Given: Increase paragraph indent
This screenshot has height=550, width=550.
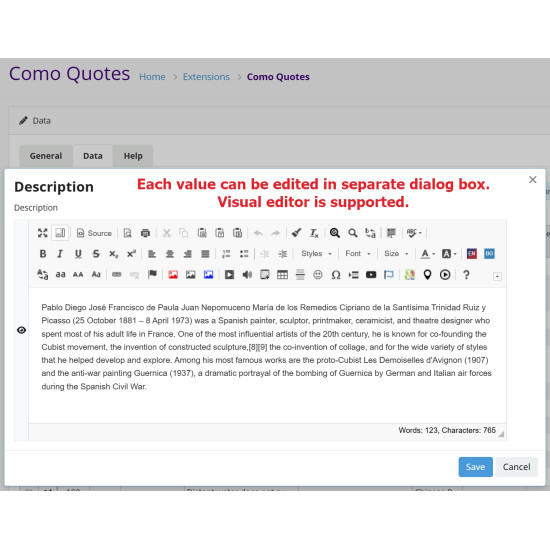Looking at the screenshot, I should 283,254.
